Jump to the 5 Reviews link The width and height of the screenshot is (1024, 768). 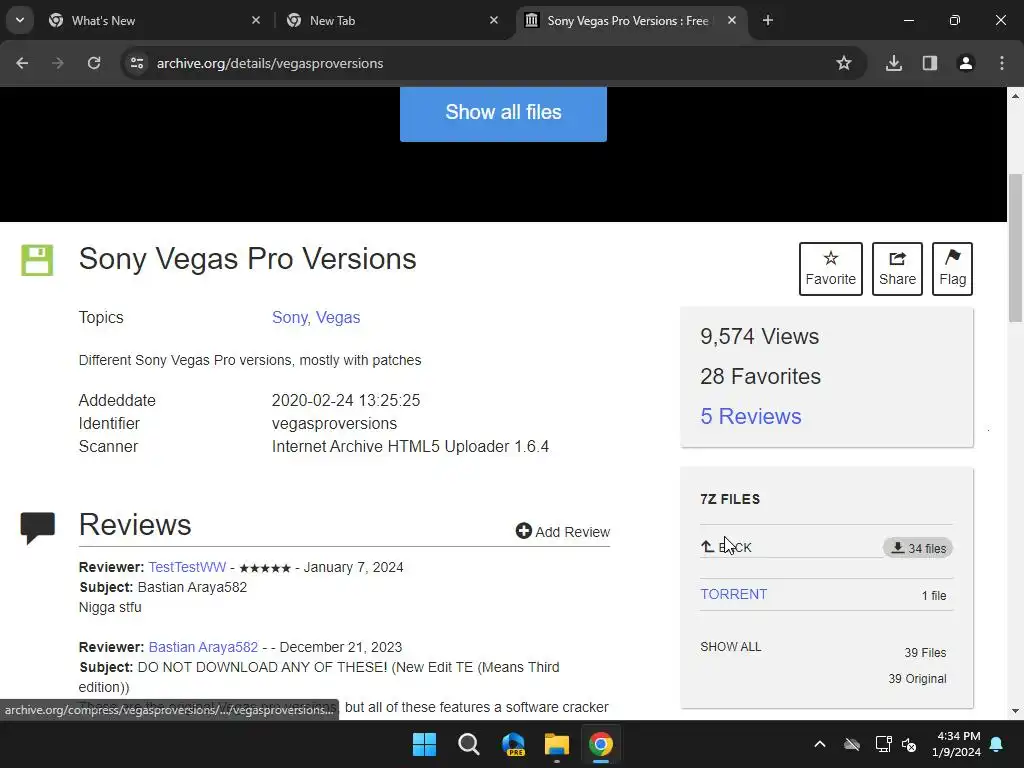[750, 417]
